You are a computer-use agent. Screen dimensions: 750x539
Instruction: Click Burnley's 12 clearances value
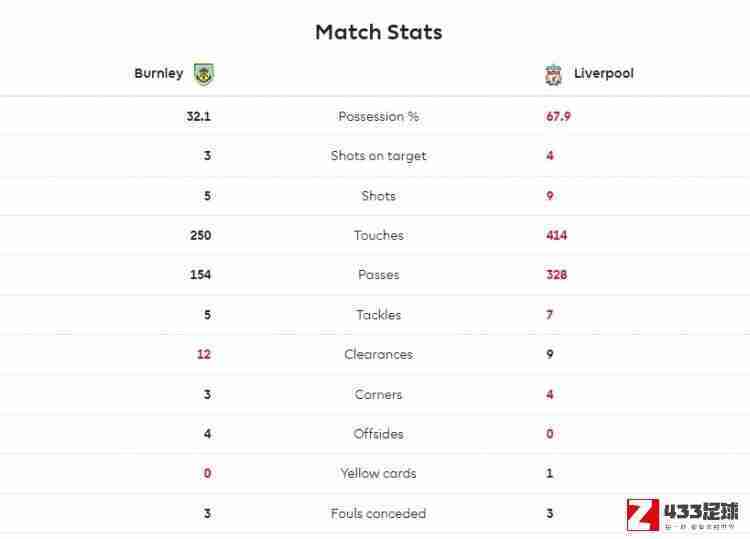point(204,354)
